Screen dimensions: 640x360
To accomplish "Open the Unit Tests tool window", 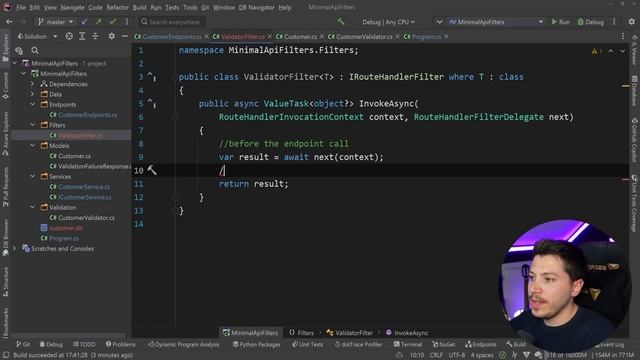I will coord(308,344).
